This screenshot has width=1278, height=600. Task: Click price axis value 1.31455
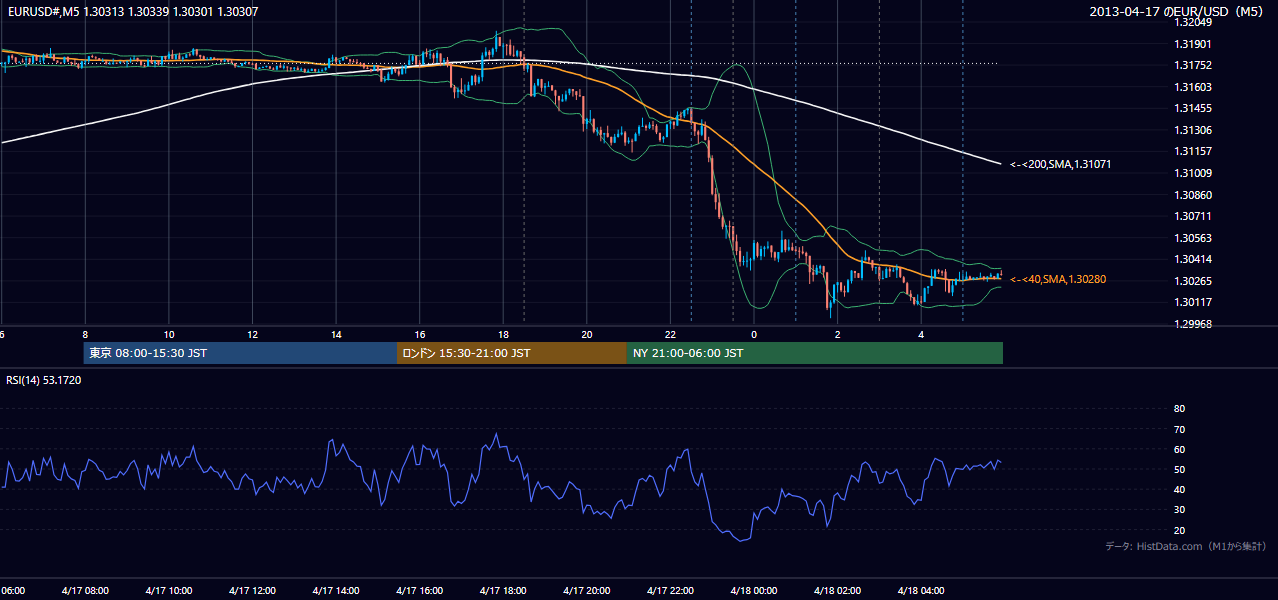click(x=1192, y=108)
